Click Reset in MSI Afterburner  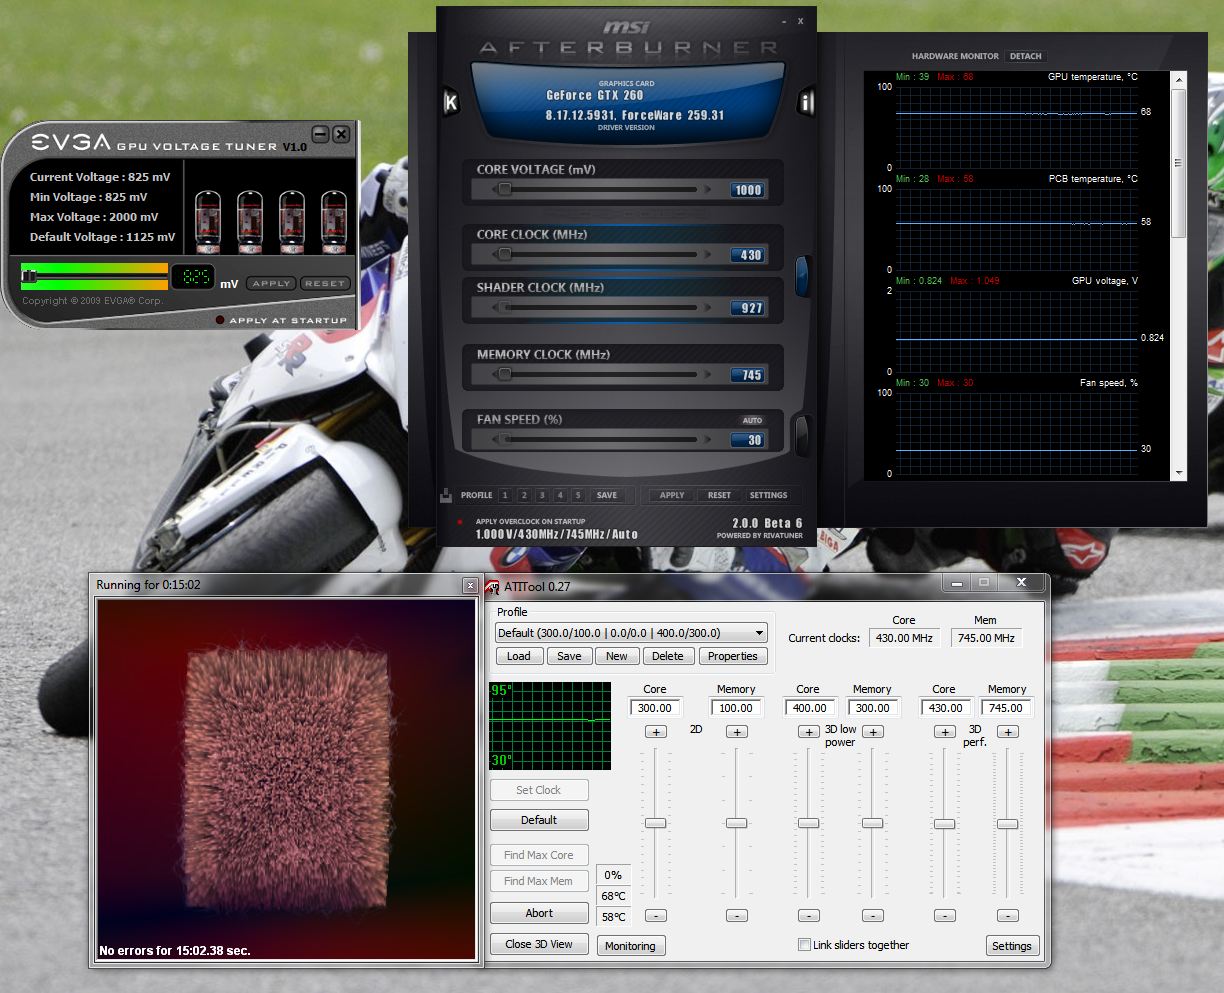tap(719, 495)
